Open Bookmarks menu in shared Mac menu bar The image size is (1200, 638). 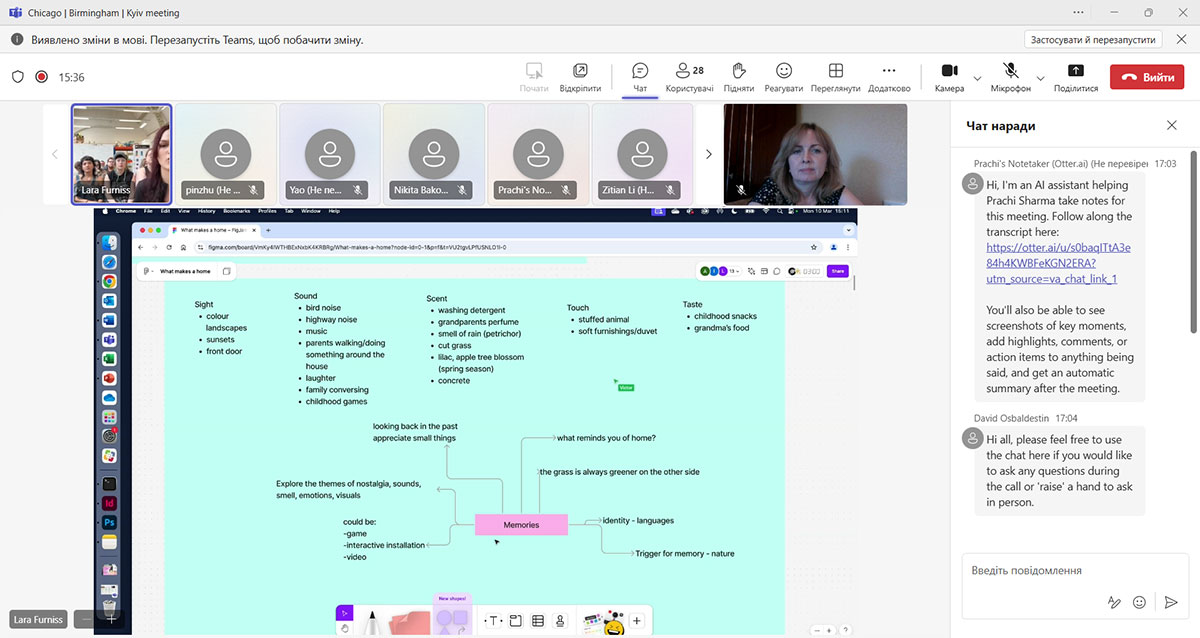point(237,211)
